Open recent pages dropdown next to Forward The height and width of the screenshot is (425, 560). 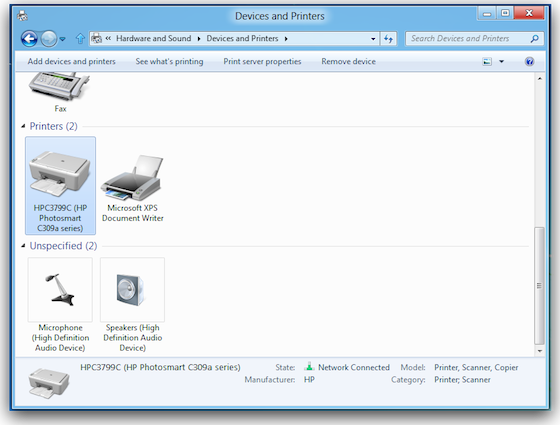tap(62, 39)
